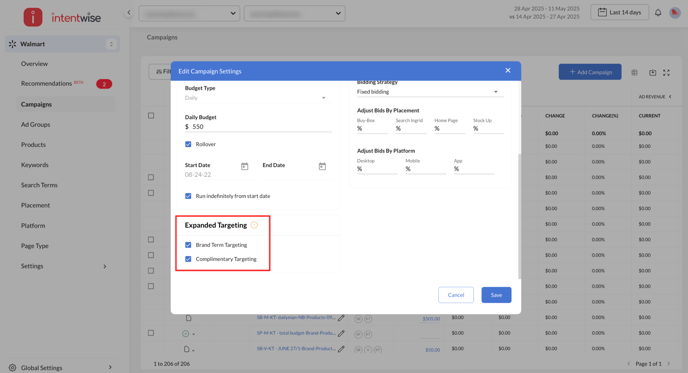Open the SP-M-KT total budget campaign link
The image size is (688, 373).
296,333
